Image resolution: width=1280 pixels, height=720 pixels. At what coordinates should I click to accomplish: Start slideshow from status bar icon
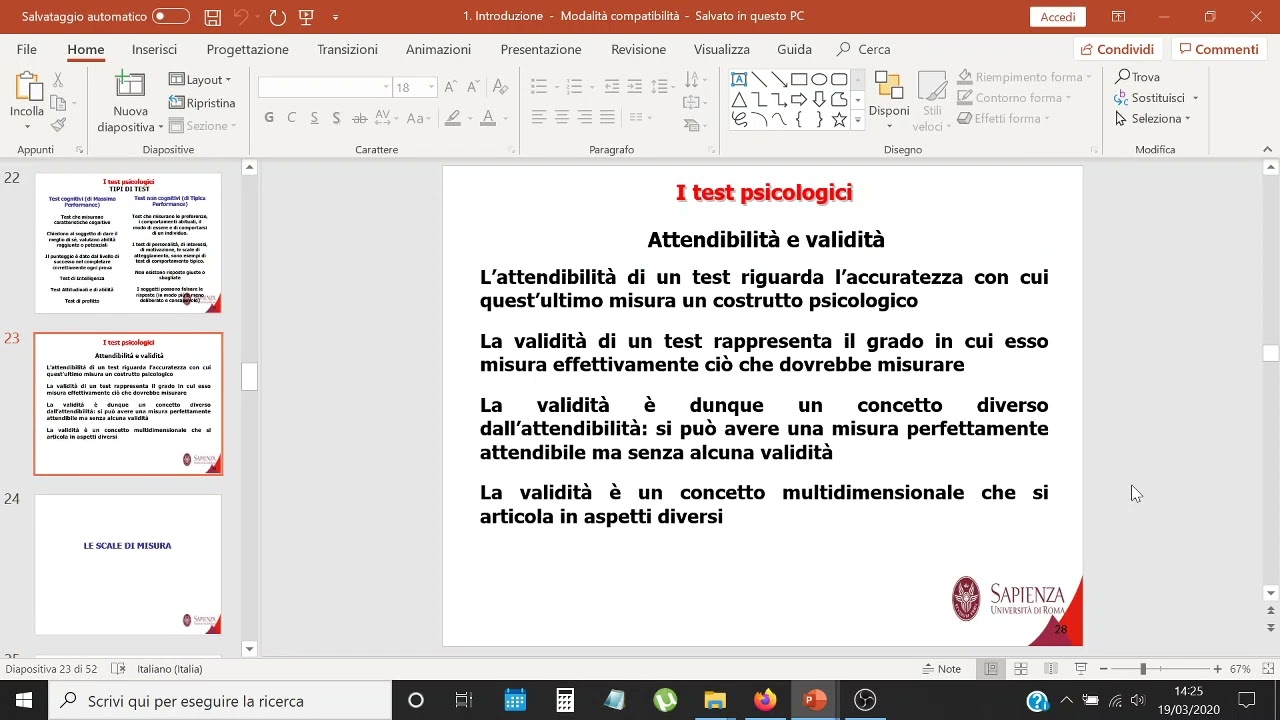tap(1081, 669)
